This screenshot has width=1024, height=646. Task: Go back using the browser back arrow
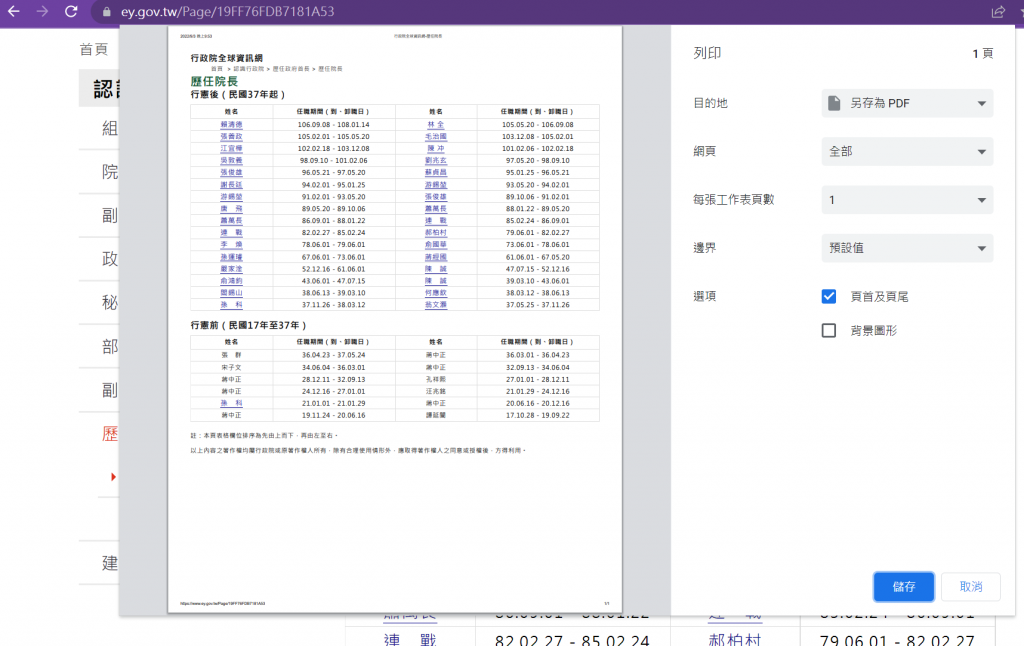point(13,11)
